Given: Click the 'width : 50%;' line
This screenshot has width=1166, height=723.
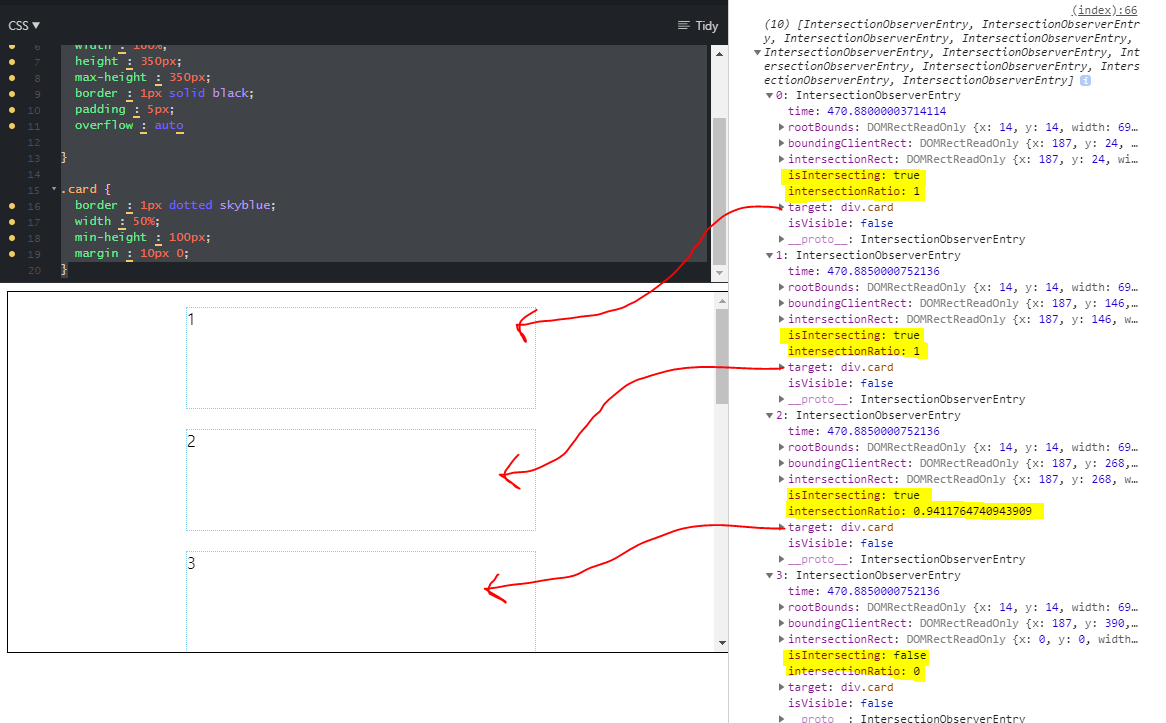Looking at the screenshot, I should 117,221.
